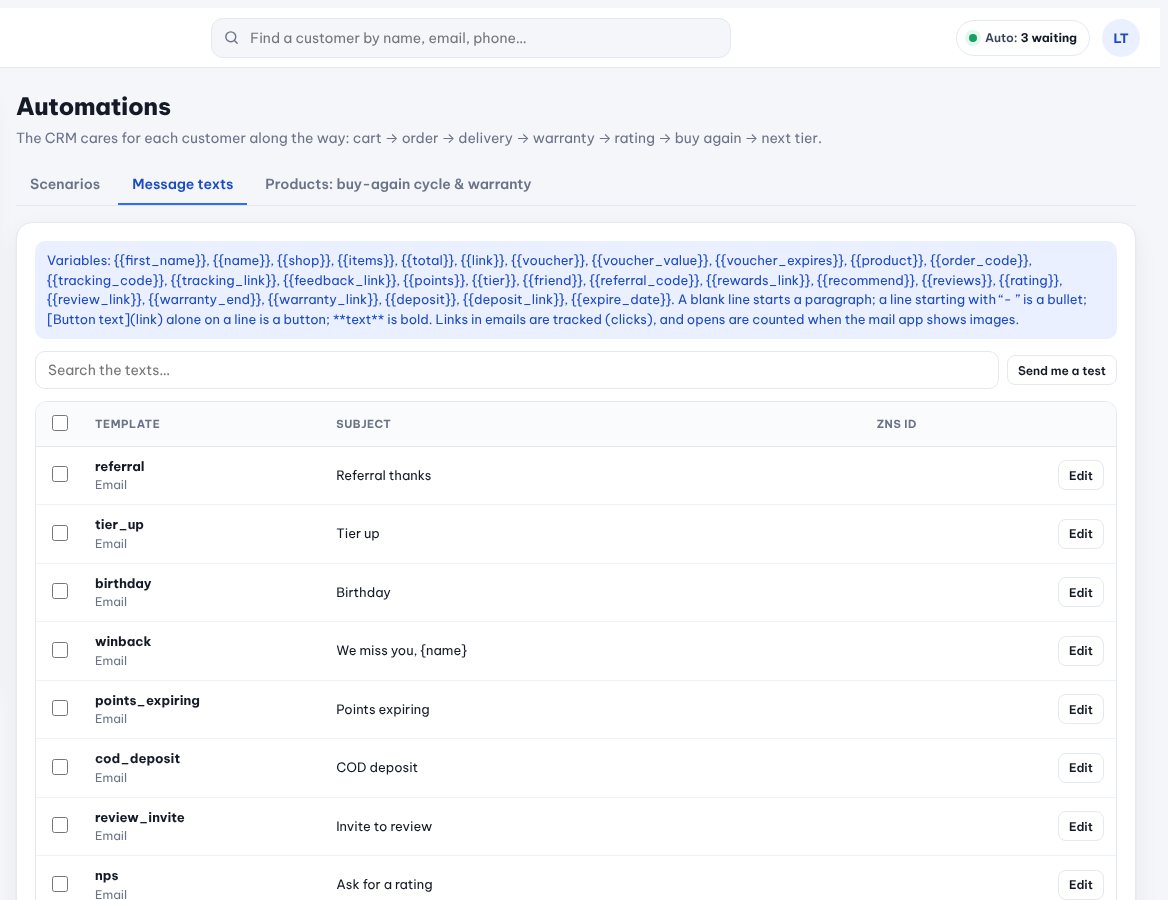Viewport: 1168px width, 900px height.
Task: Edit the winback template
Action: coord(1080,650)
